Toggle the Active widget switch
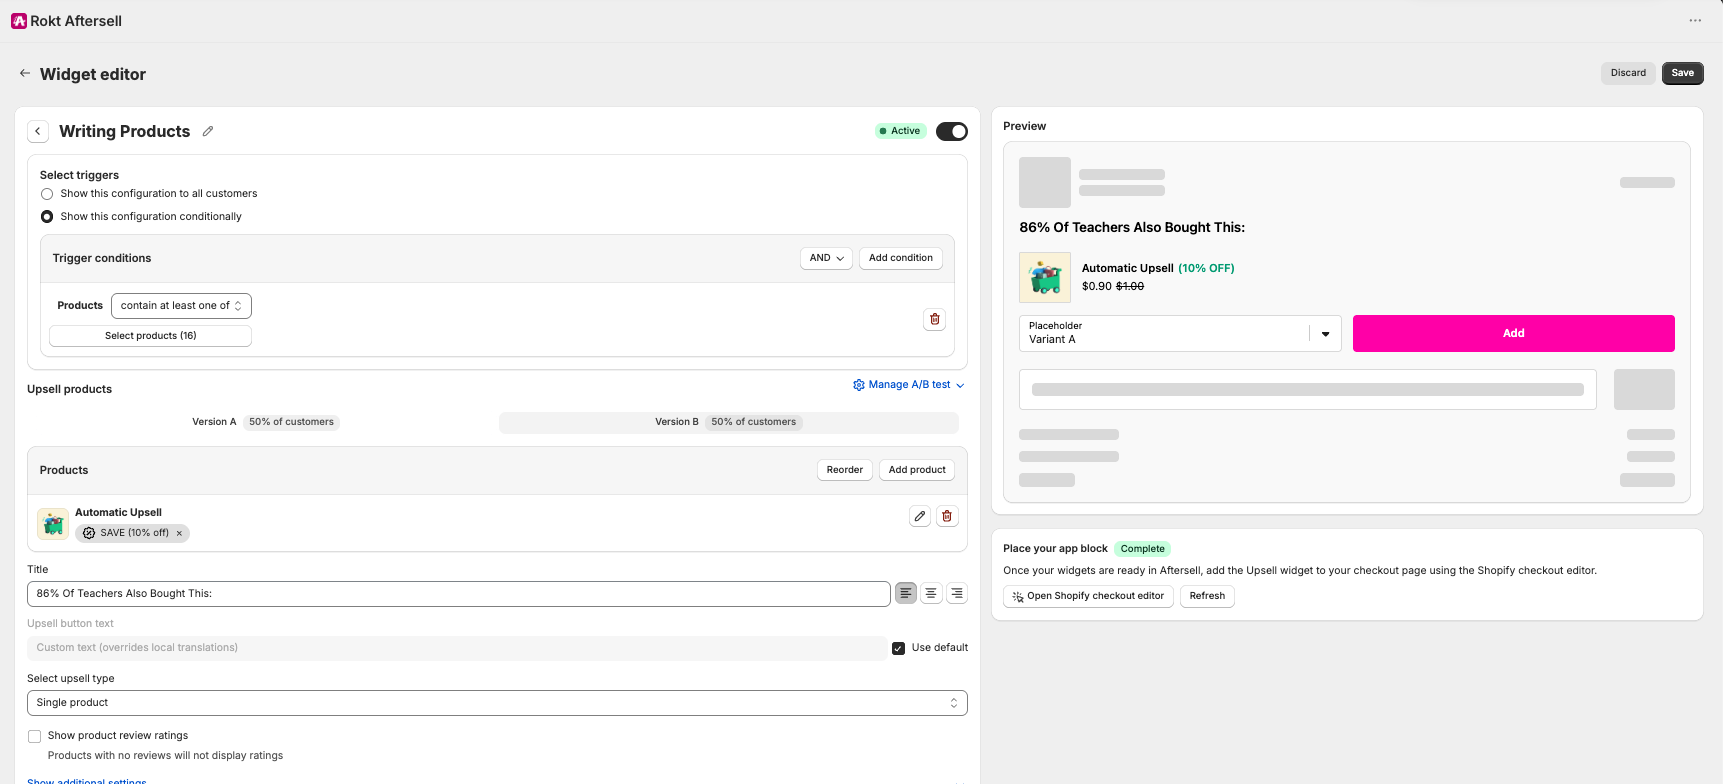The image size is (1723, 784). [952, 131]
